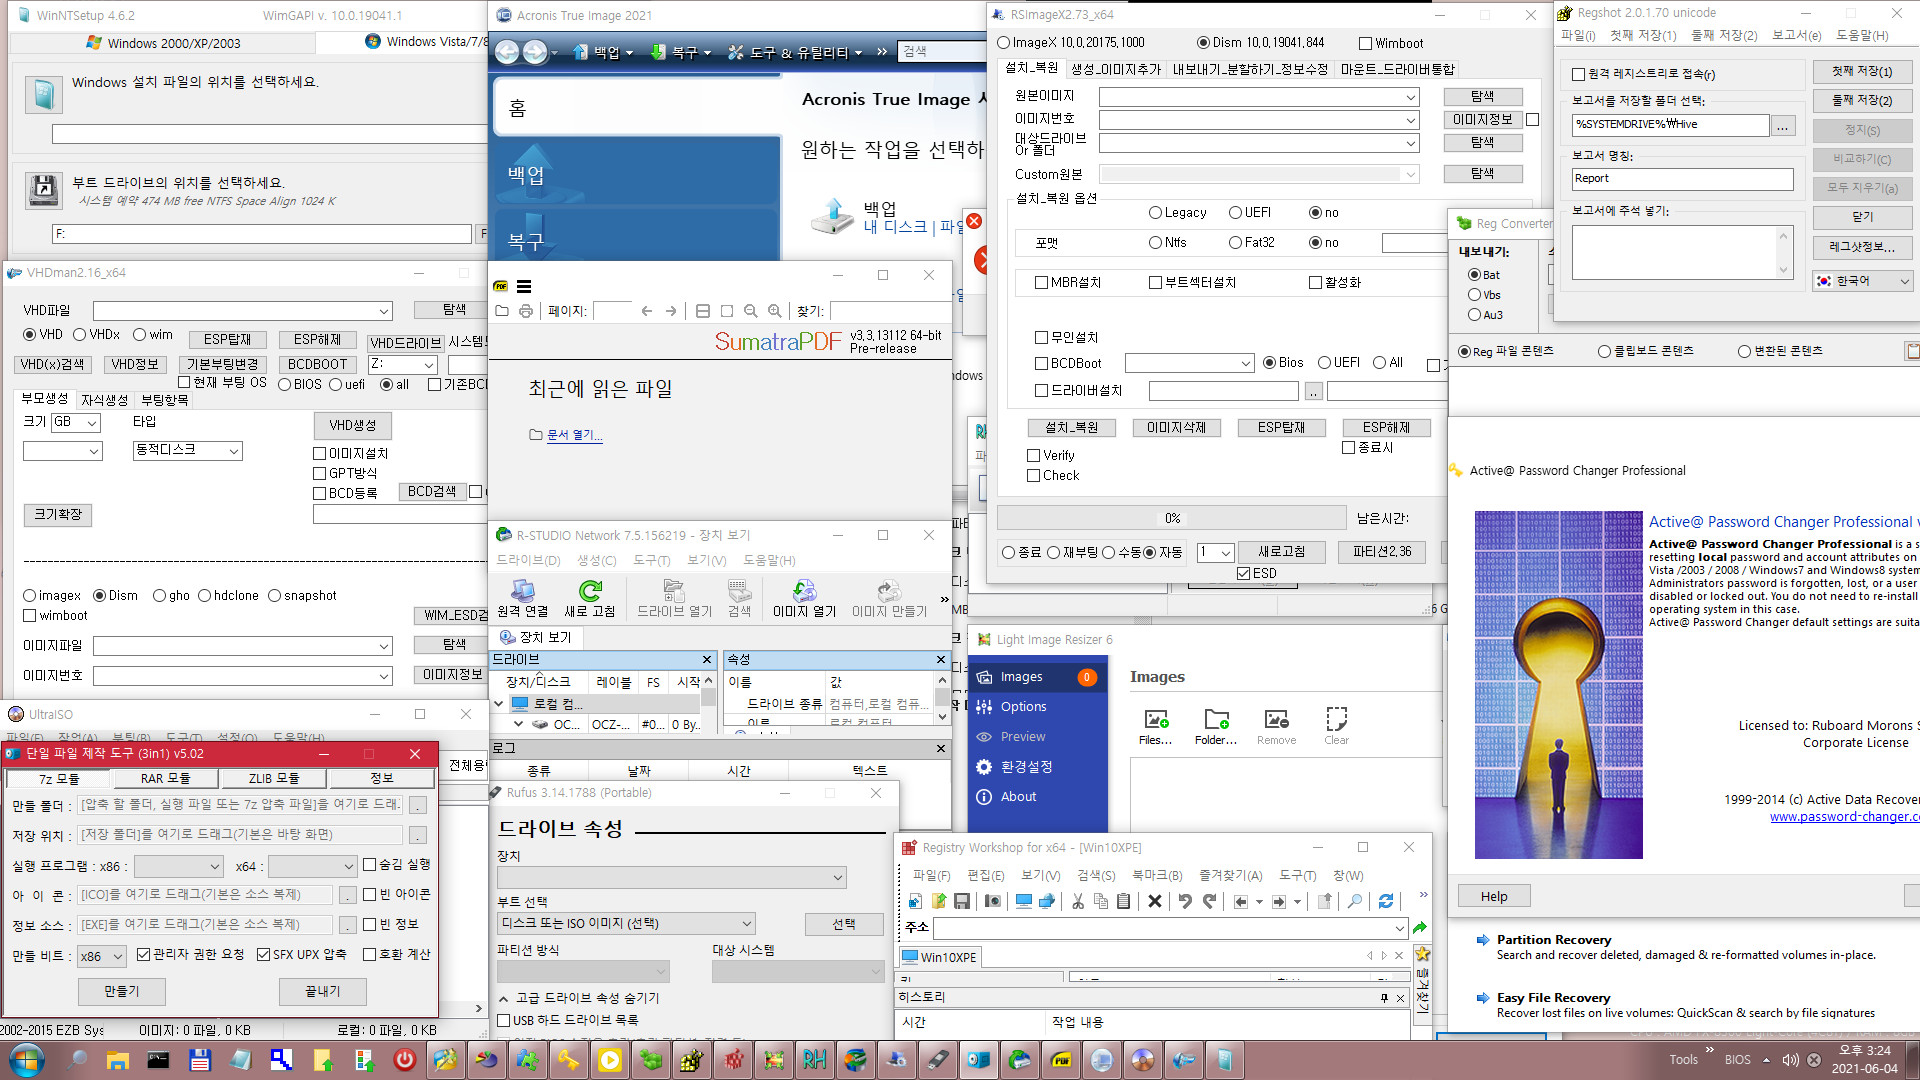Click Delete X icon in Registry Workshop
This screenshot has width=1920, height=1080.
1155,901
